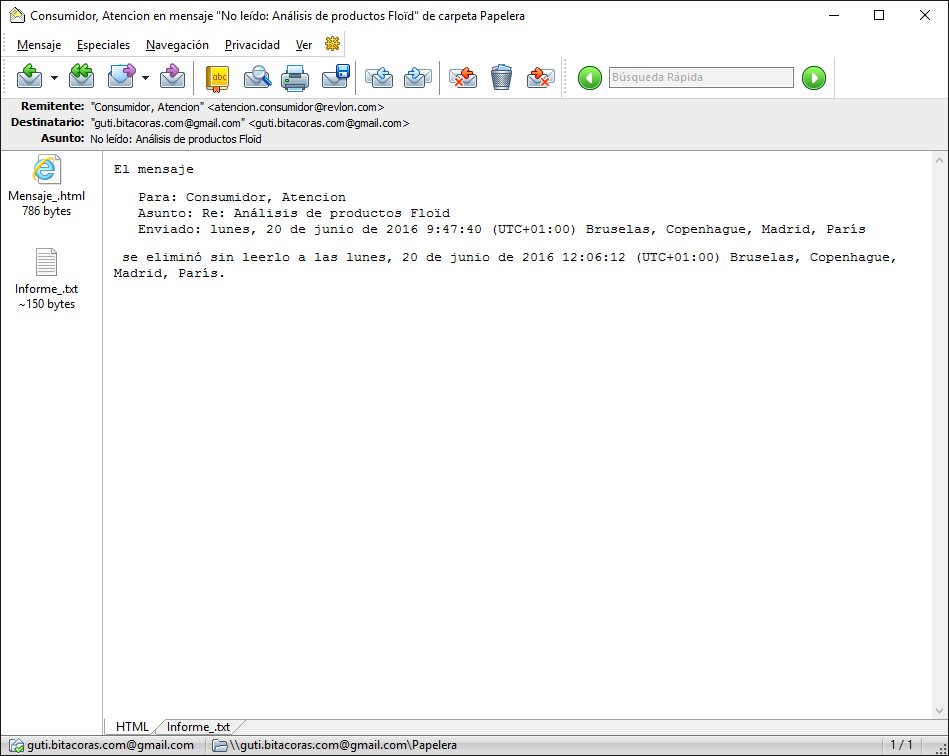Click the Redirect message icon
The height and width of the screenshot is (756, 949).
[172, 77]
